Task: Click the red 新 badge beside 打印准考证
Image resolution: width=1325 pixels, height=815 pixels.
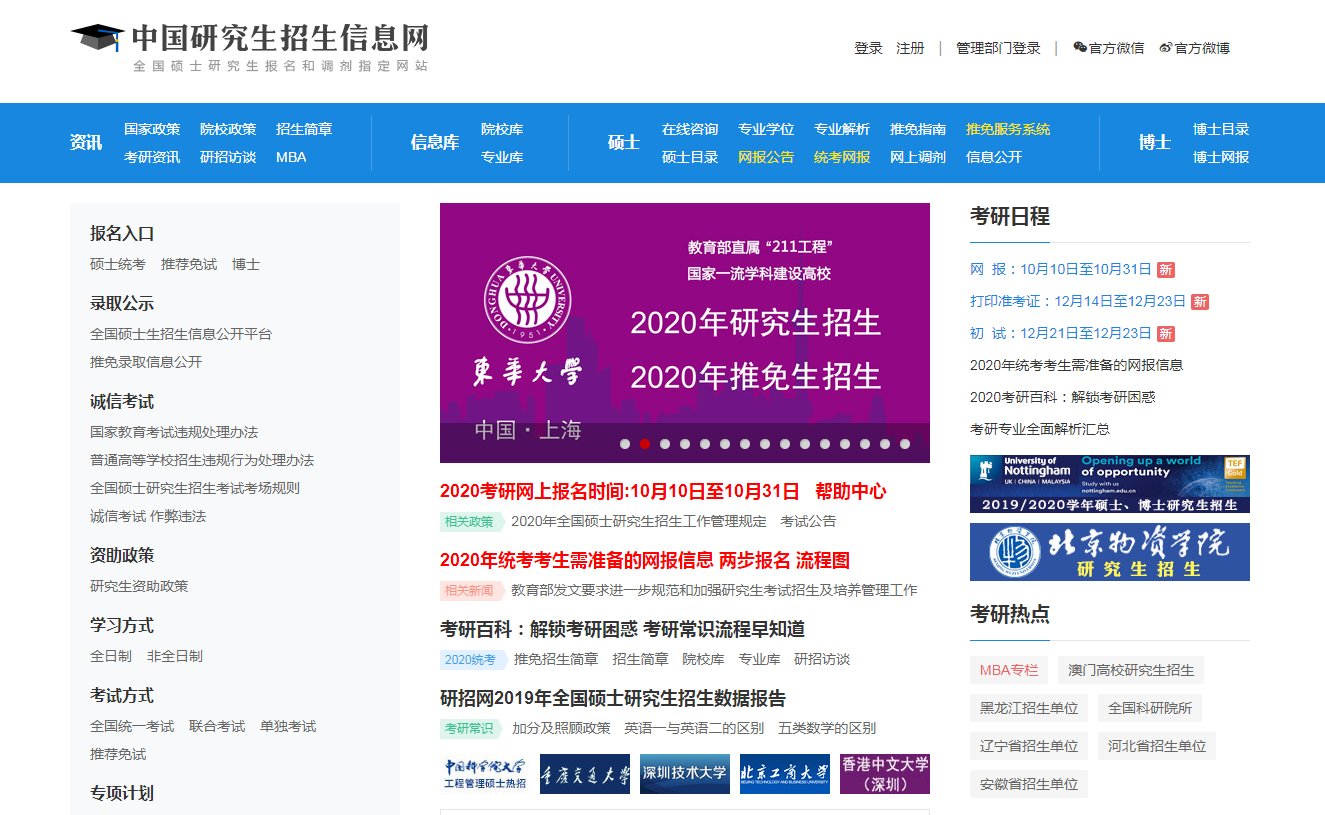Action: pos(1199,301)
